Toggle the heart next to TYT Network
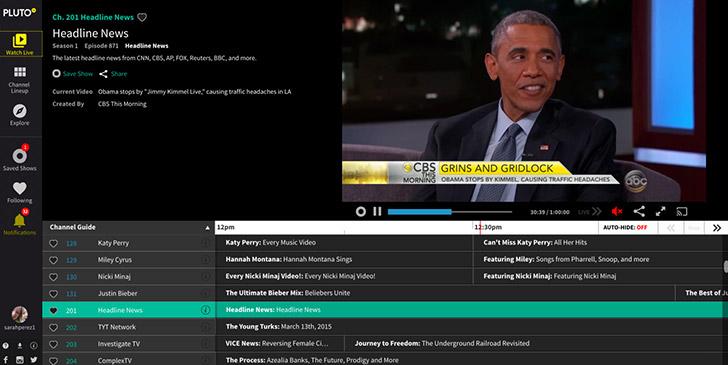 pyautogui.click(x=53, y=327)
